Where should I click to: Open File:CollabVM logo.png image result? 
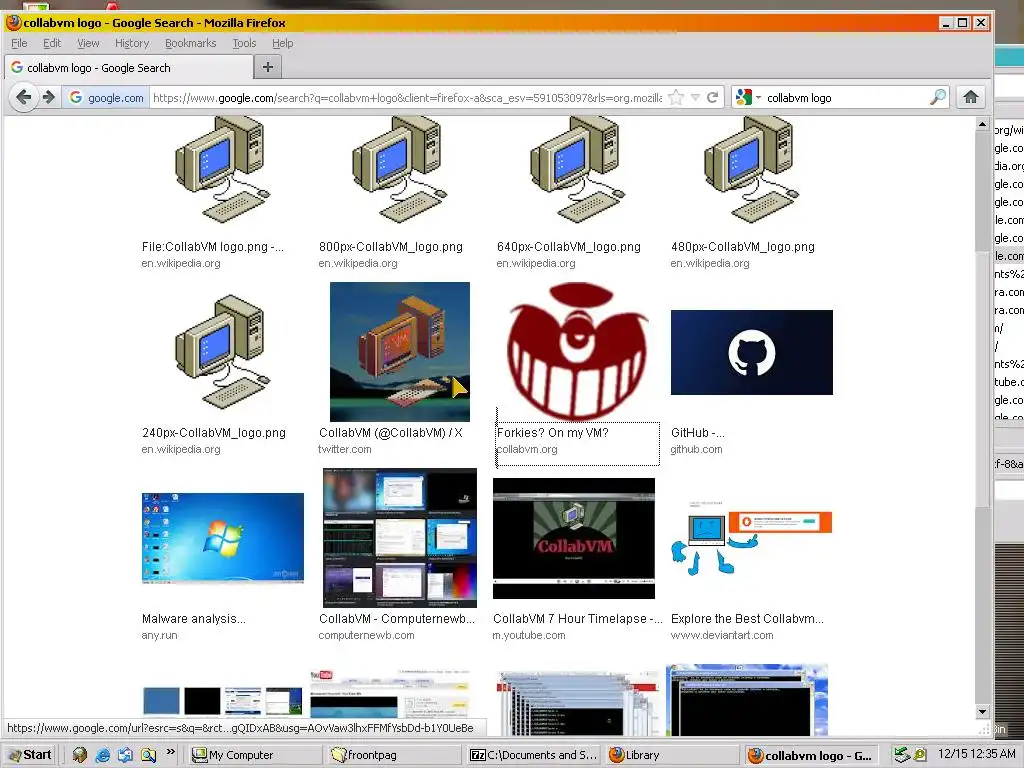[222, 169]
